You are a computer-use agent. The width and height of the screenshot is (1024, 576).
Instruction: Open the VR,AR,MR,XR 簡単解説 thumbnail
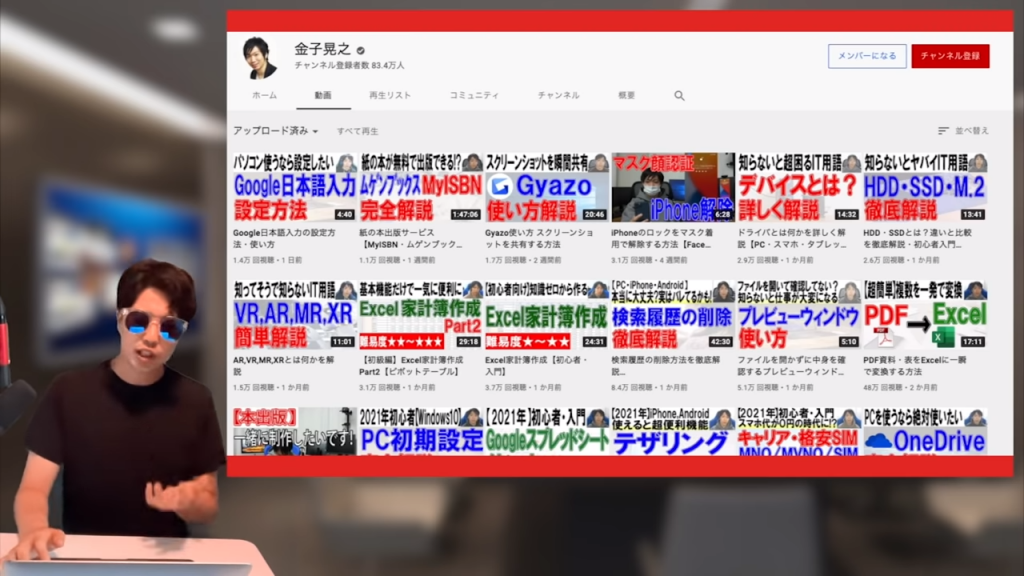click(295, 315)
